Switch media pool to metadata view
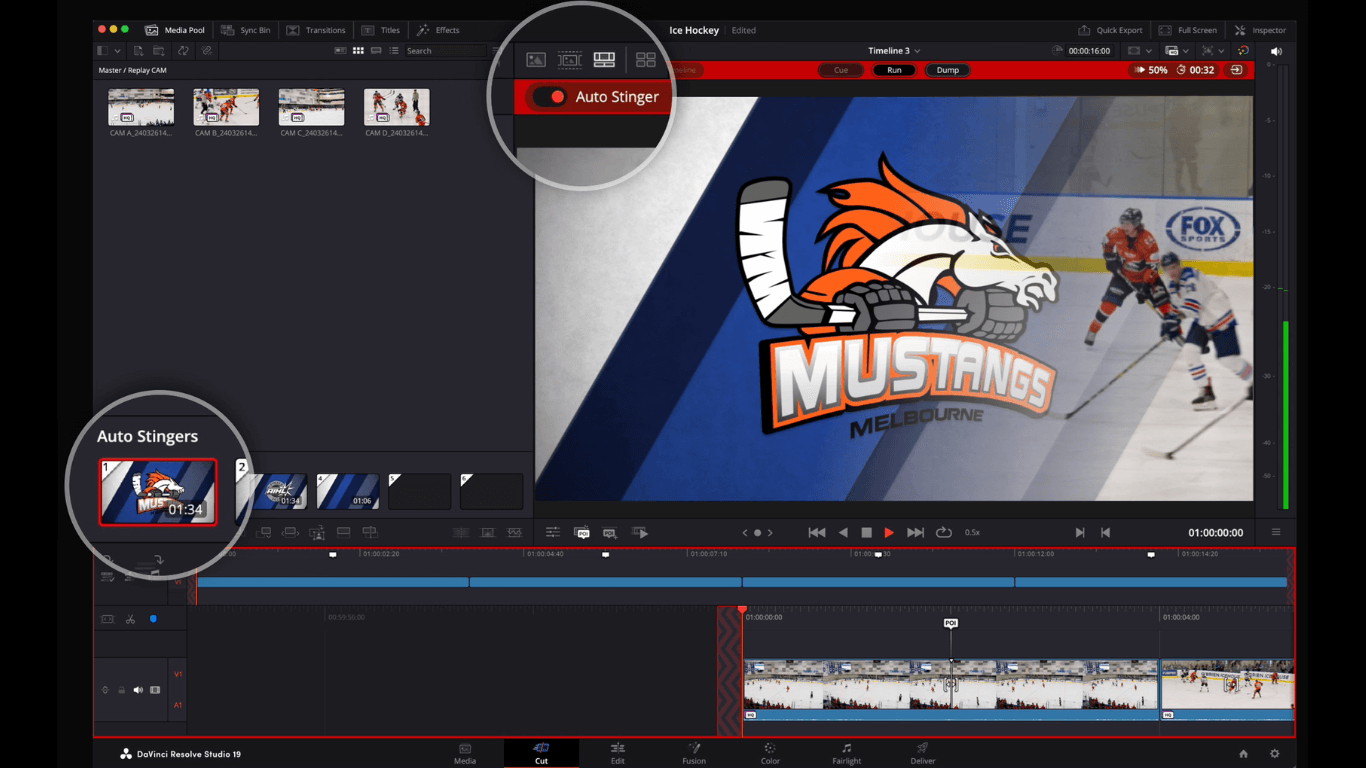 click(341, 50)
